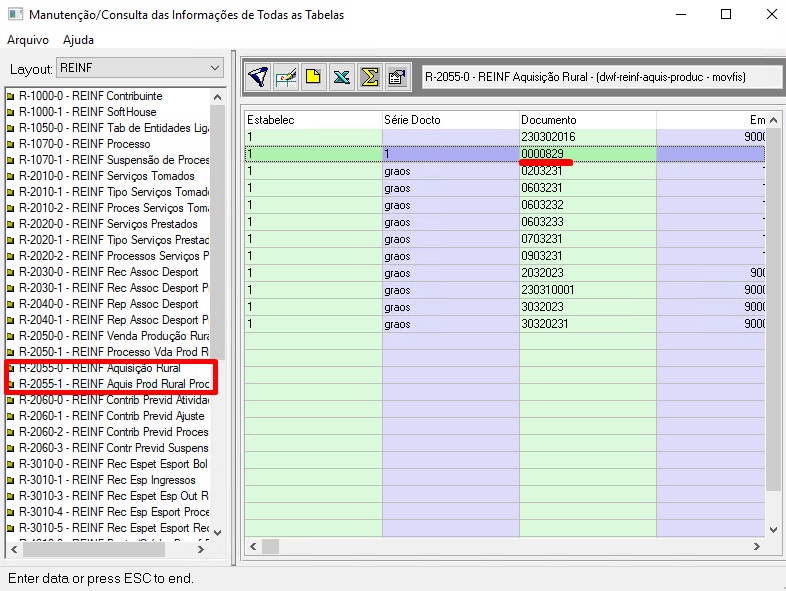Image resolution: width=786 pixels, height=591 pixels.
Task: Select R-3010-4 REINF Rec Esp Esport Proce
Action: [x=114, y=512]
